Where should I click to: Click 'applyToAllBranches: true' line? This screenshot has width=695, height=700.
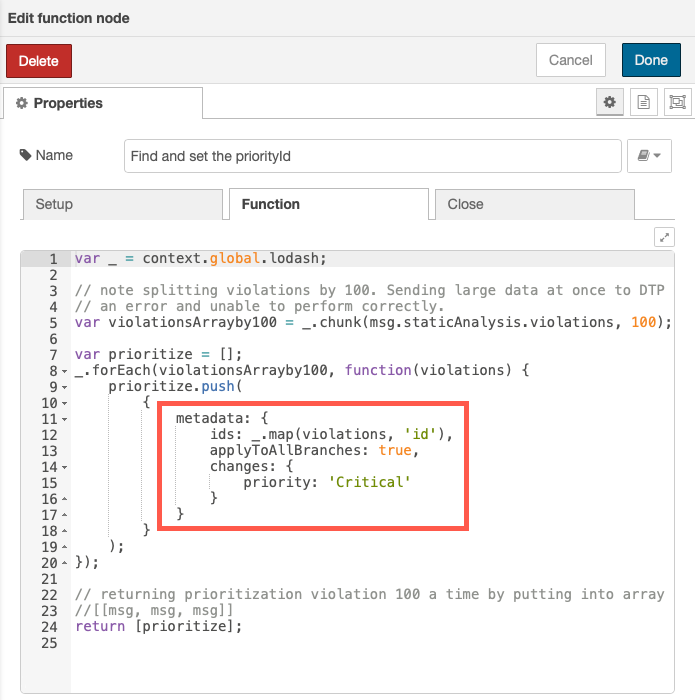(314, 450)
